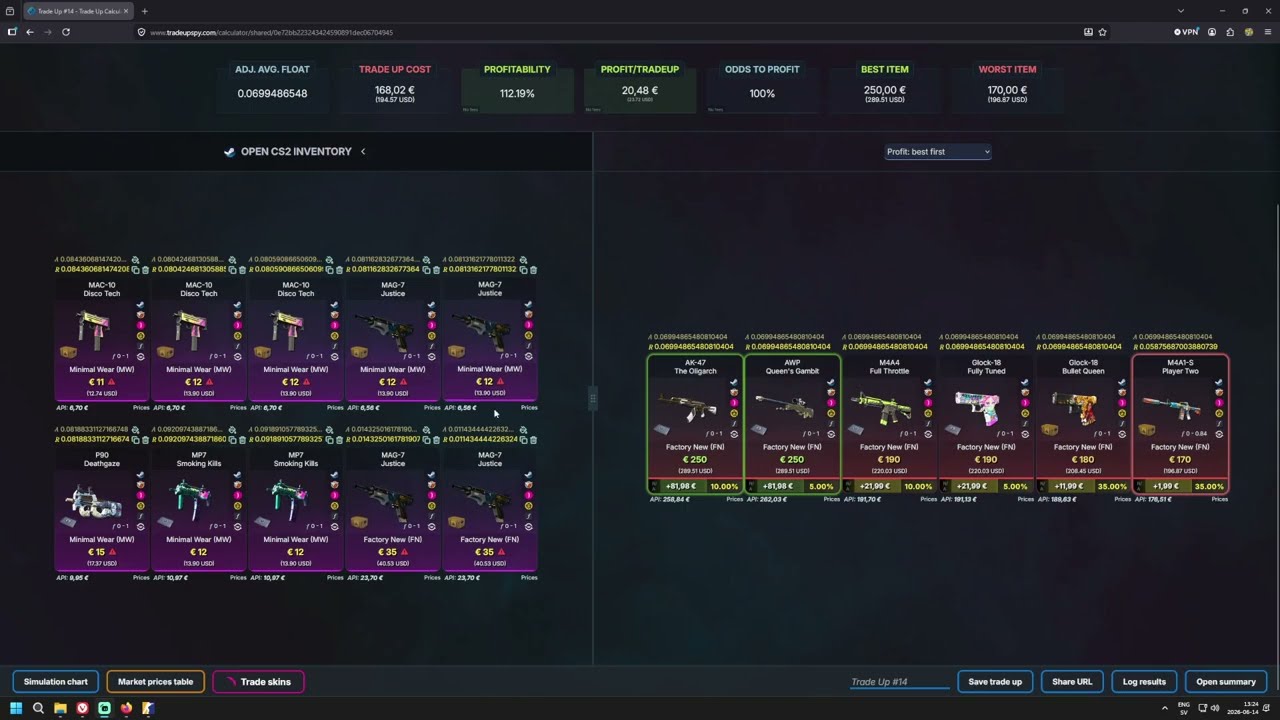Open the Market prices table

click(x=155, y=682)
